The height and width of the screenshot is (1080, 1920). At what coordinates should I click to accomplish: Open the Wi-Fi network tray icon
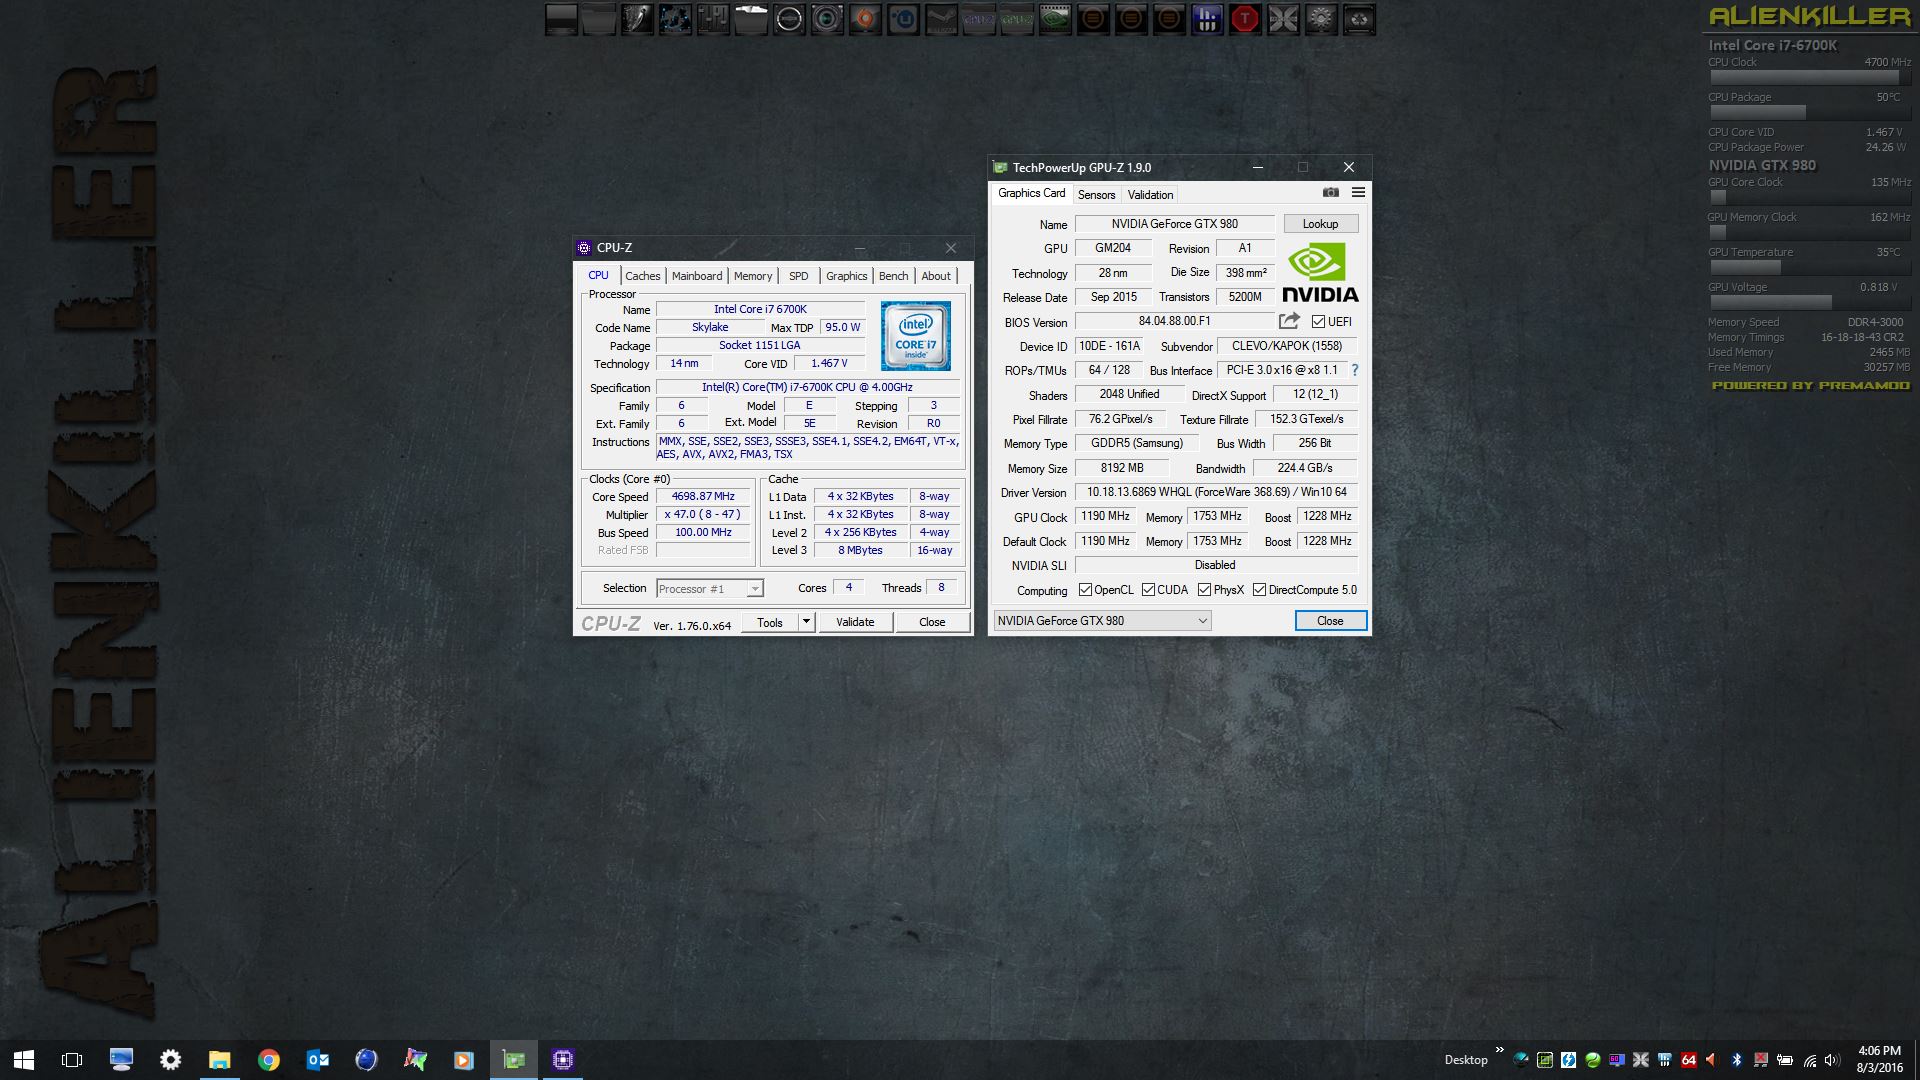pyautogui.click(x=1810, y=1060)
